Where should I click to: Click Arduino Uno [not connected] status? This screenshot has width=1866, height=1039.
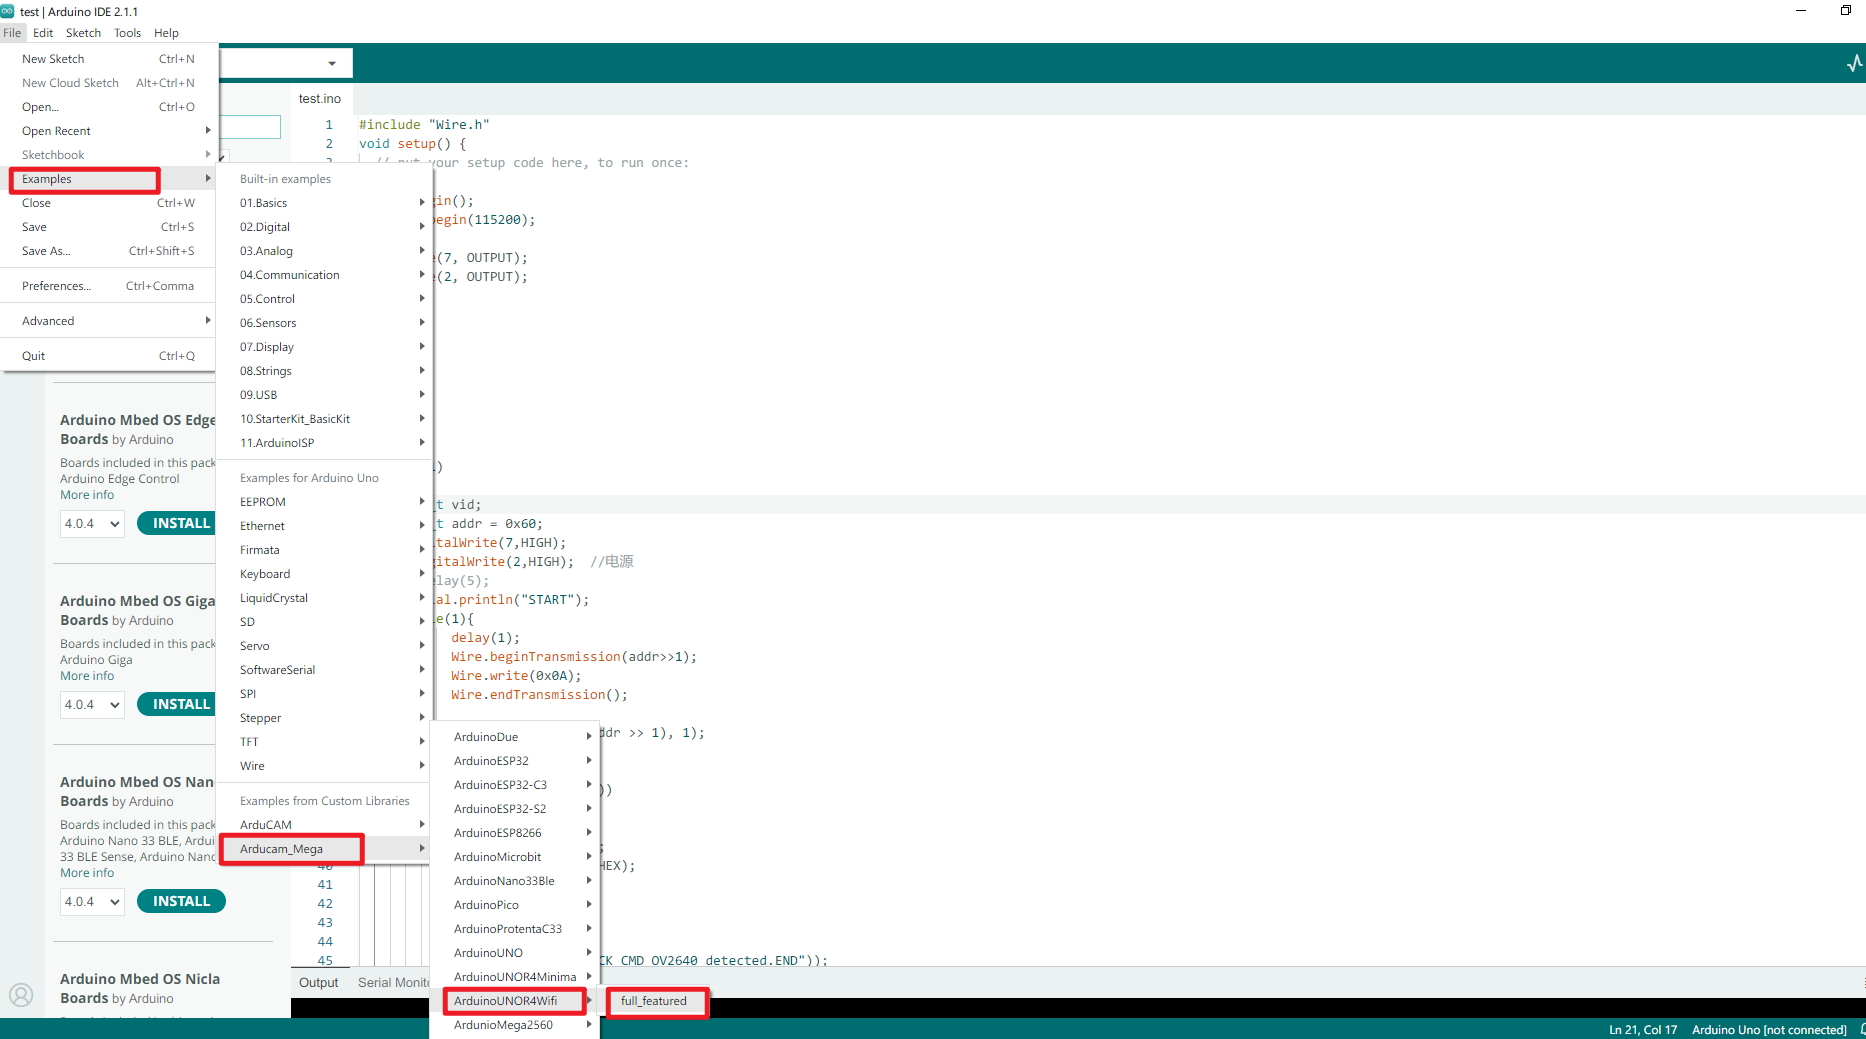pos(1769,1030)
